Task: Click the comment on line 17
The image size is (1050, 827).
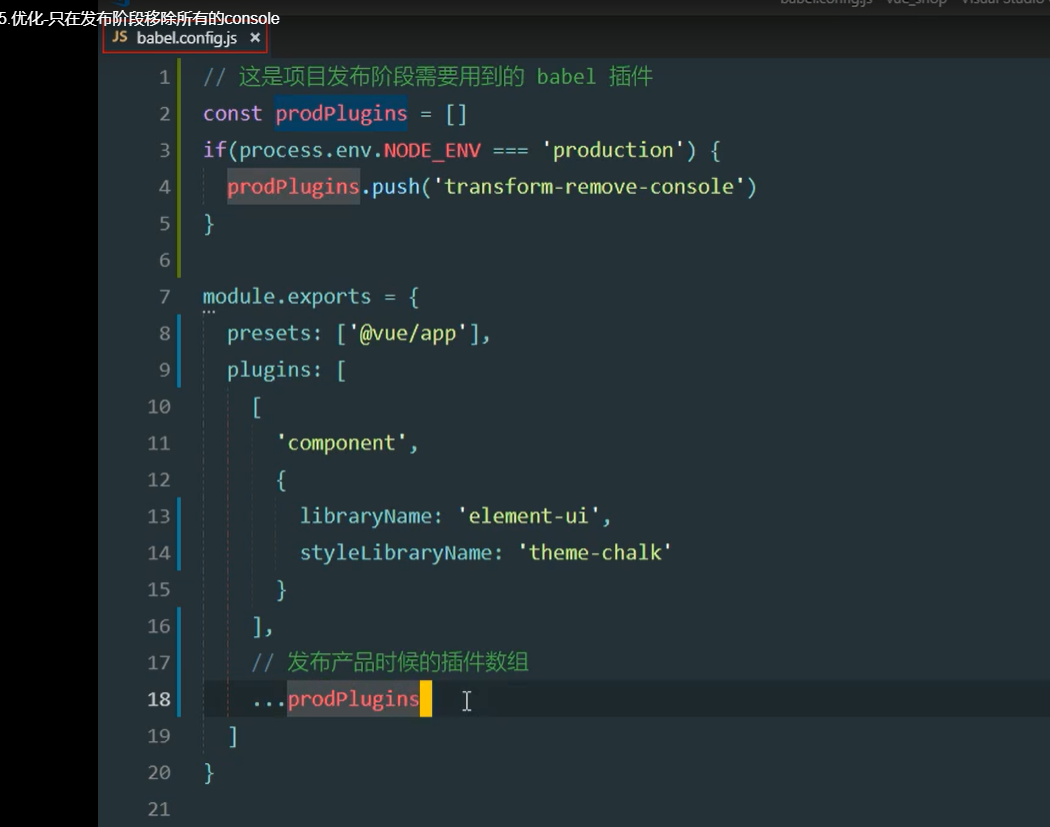Action: [390, 662]
